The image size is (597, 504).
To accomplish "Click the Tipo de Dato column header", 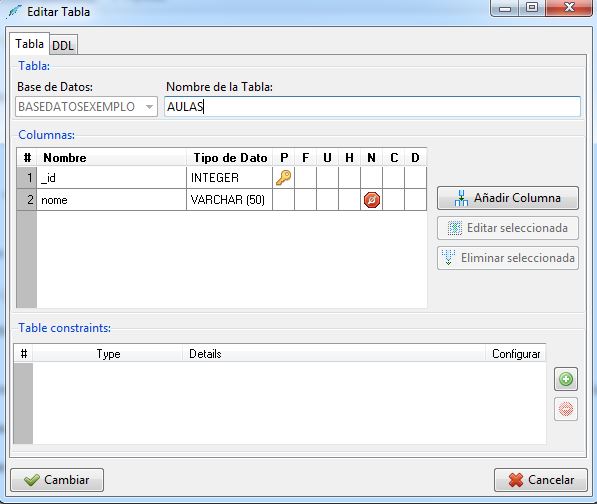I will pyautogui.click(x=230, y=157).
